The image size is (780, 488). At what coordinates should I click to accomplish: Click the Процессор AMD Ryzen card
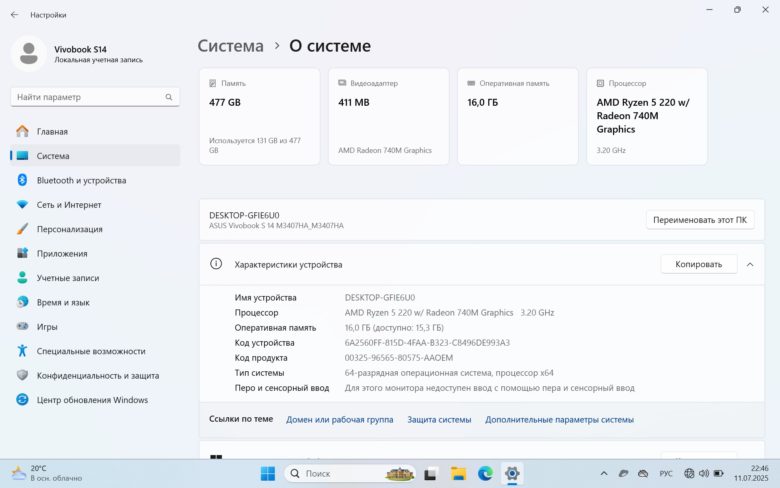[647, 116]
